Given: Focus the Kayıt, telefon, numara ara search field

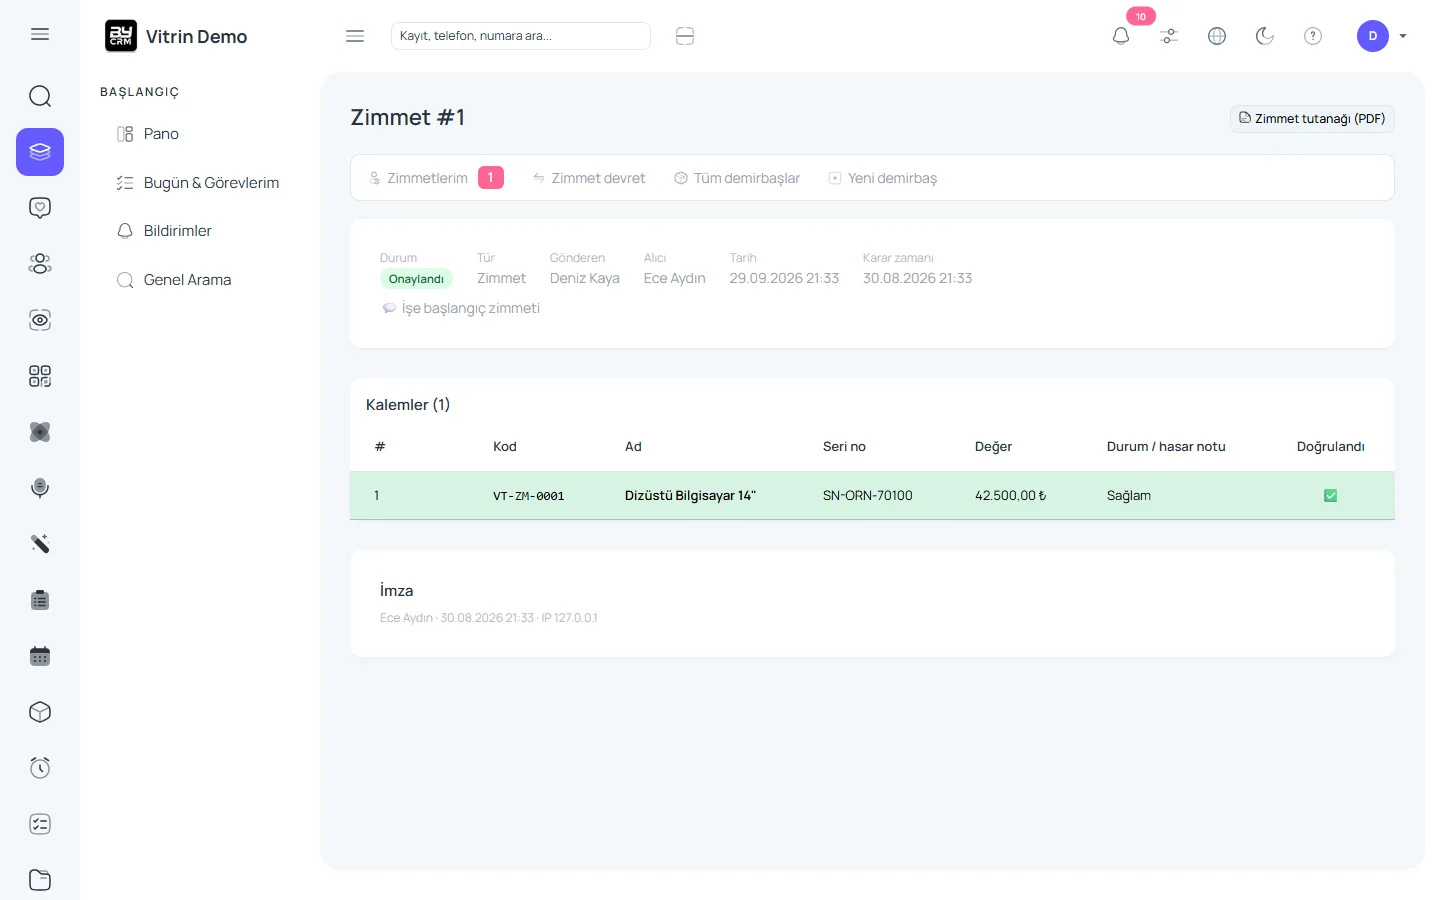Looking at the screenshot, I should 520,36.
